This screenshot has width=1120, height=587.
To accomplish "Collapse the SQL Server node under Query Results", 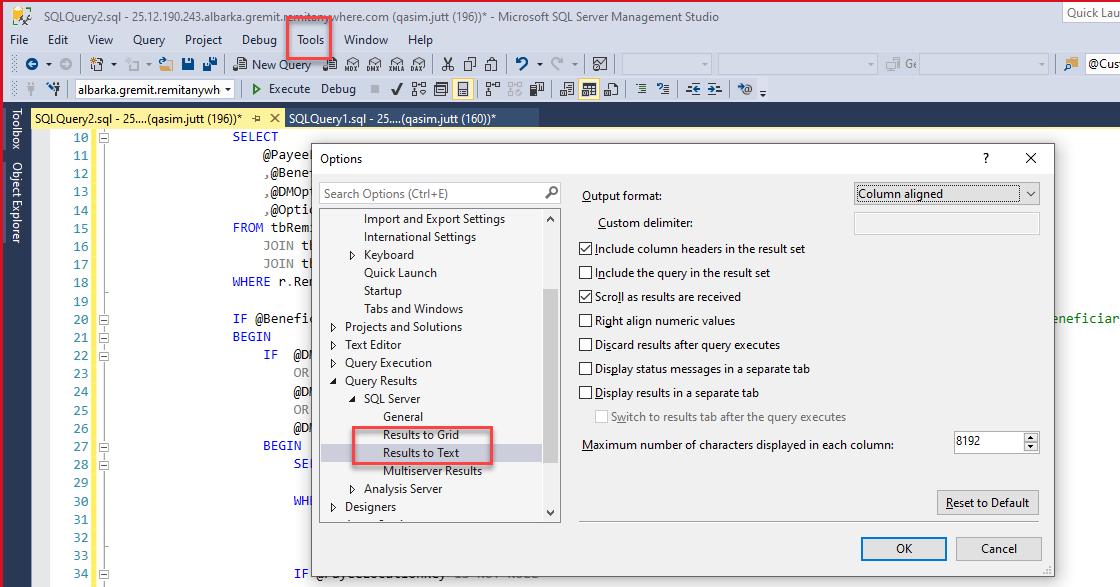I will point(352,399).
